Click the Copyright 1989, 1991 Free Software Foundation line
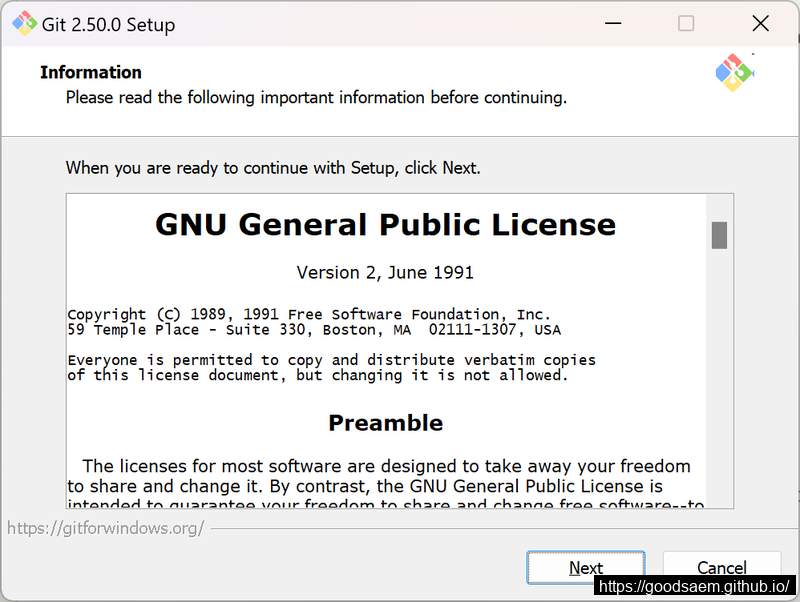 pos(309,314)
